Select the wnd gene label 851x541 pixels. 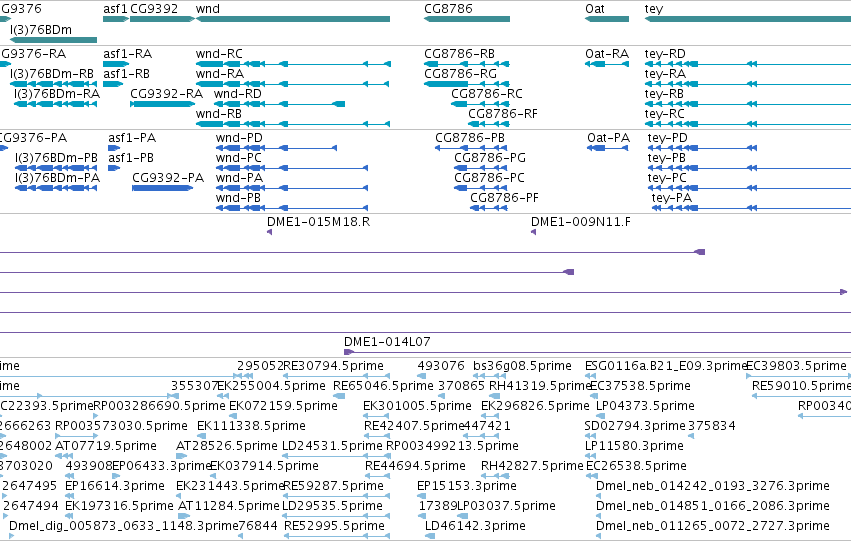tap(208, 9)
